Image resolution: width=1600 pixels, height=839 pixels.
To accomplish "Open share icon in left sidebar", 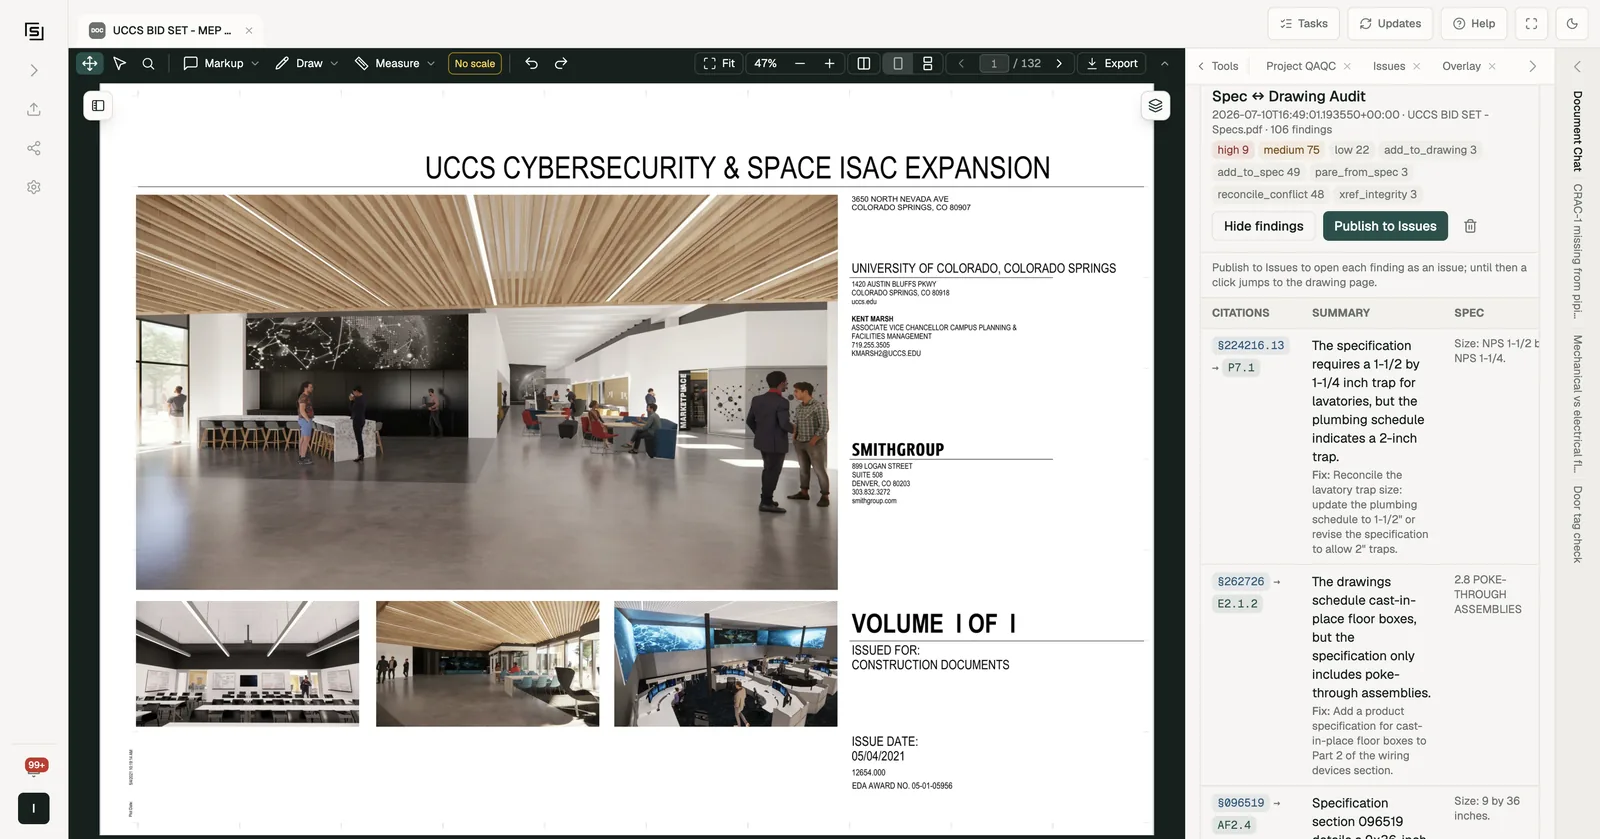I will (34, 148).
